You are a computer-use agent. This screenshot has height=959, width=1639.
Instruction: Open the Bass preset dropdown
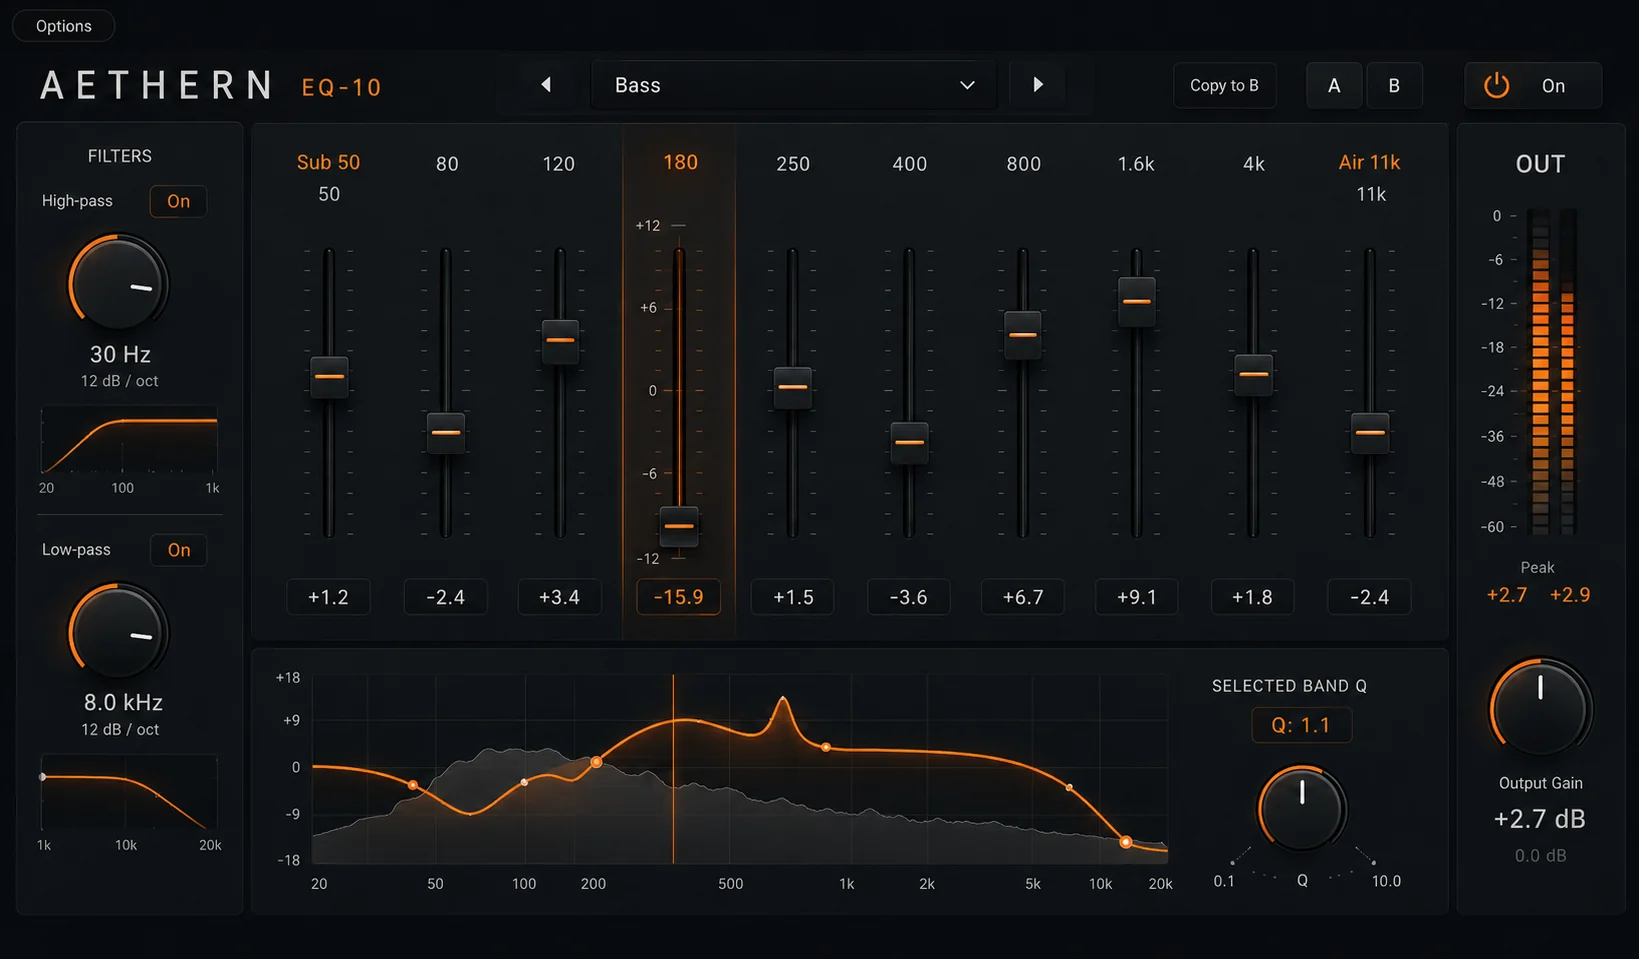[794, 85]
